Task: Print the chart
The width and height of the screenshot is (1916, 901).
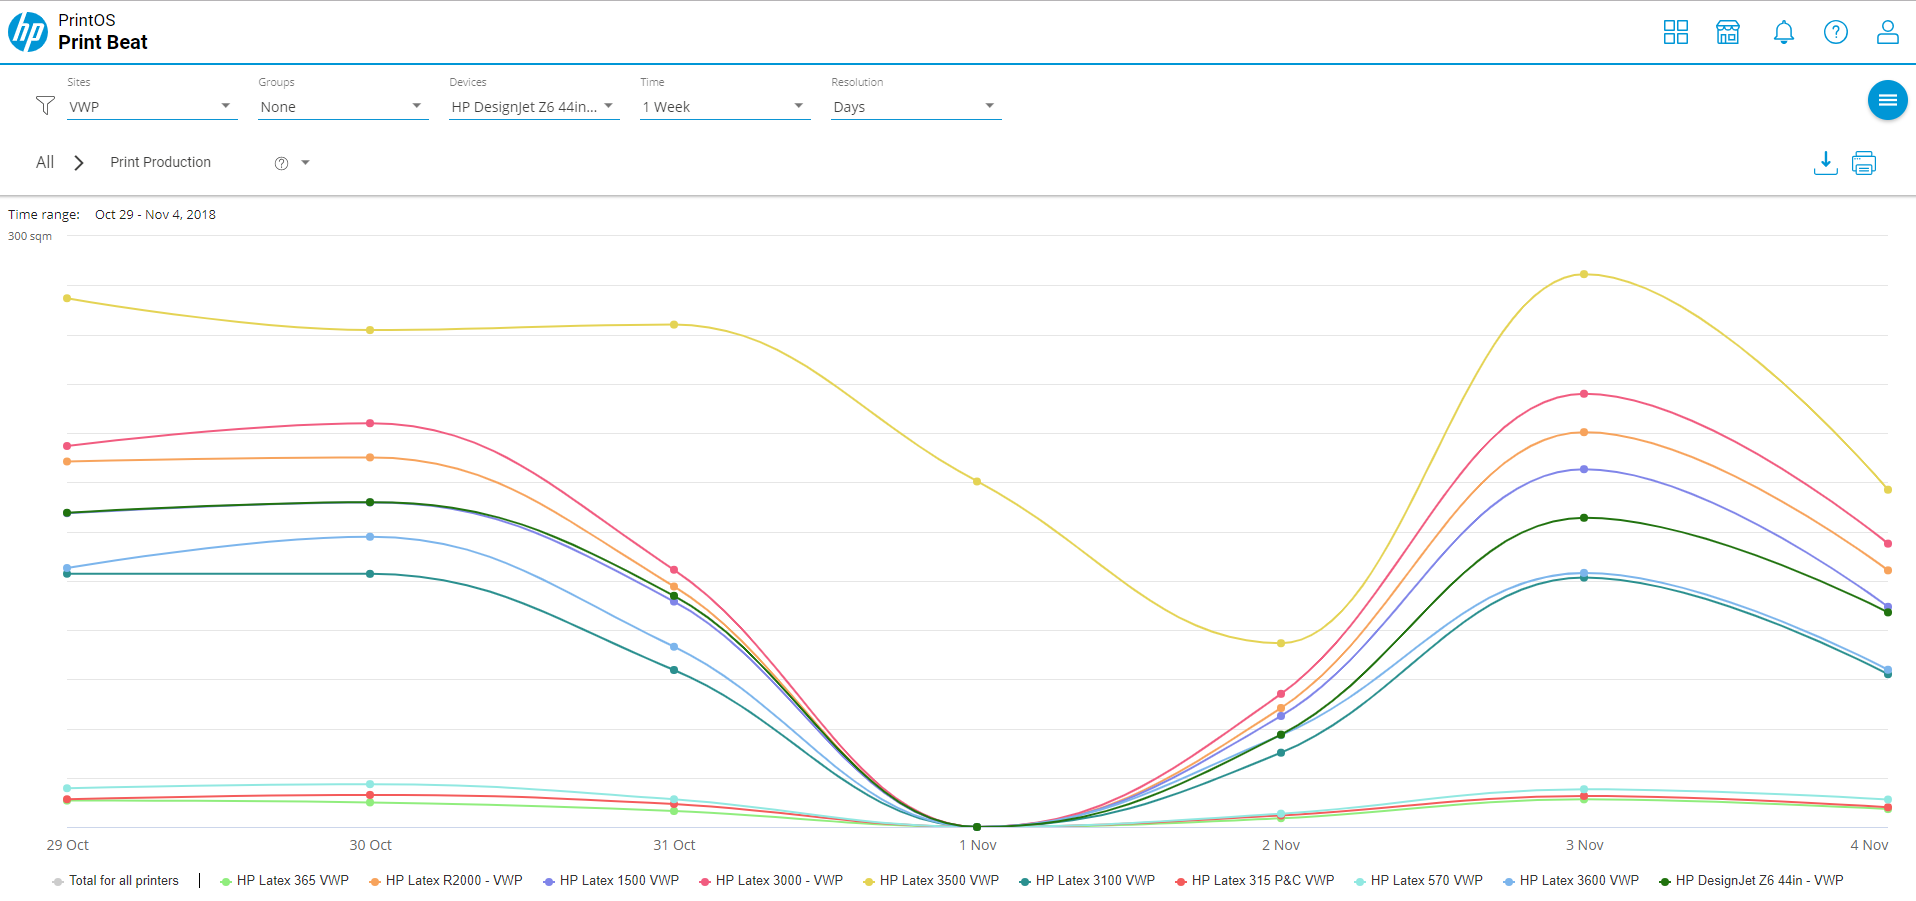Action: (1864, 163)
